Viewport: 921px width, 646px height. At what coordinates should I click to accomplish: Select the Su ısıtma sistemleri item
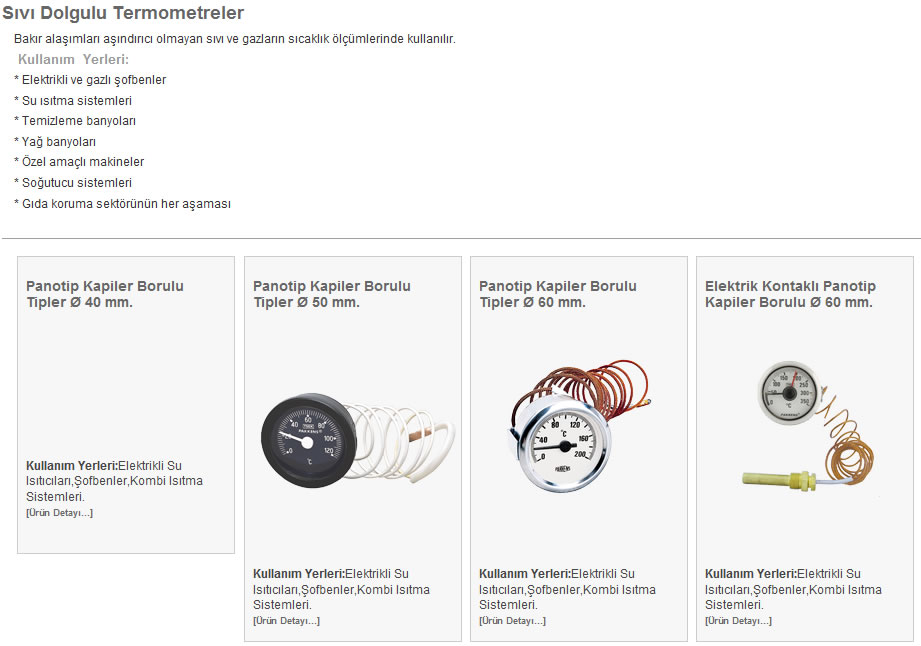tap(73, 100)
